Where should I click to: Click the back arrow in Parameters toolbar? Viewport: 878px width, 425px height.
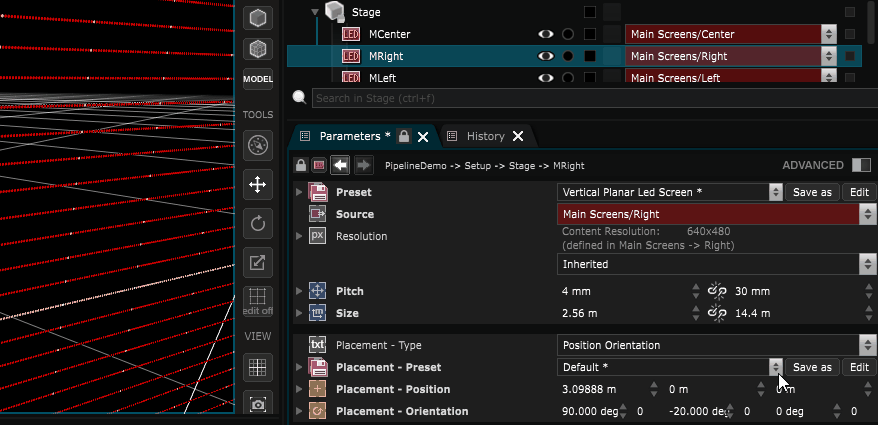[341, 165]
